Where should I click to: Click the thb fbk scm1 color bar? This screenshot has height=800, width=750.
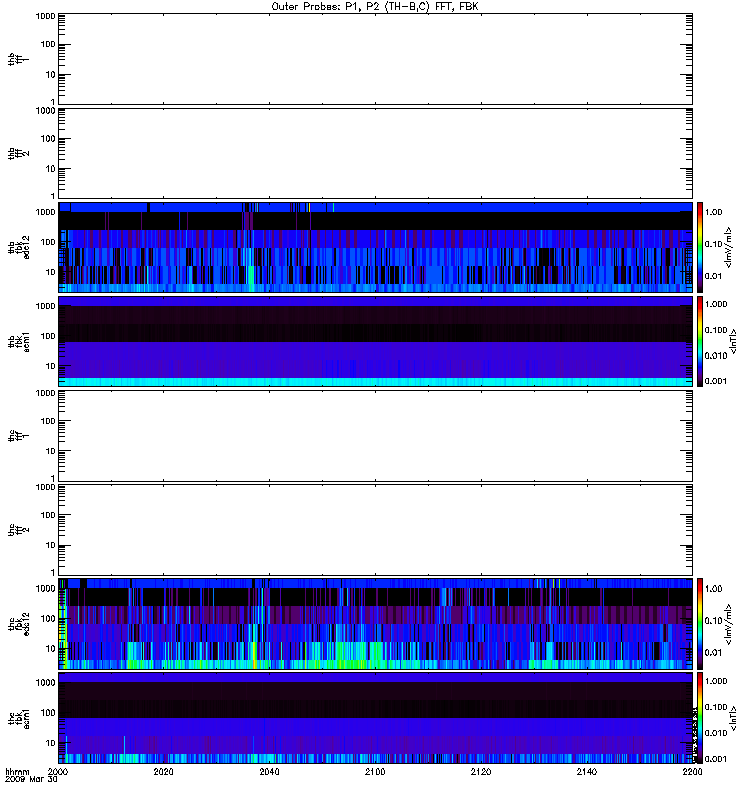coord(700,341)
